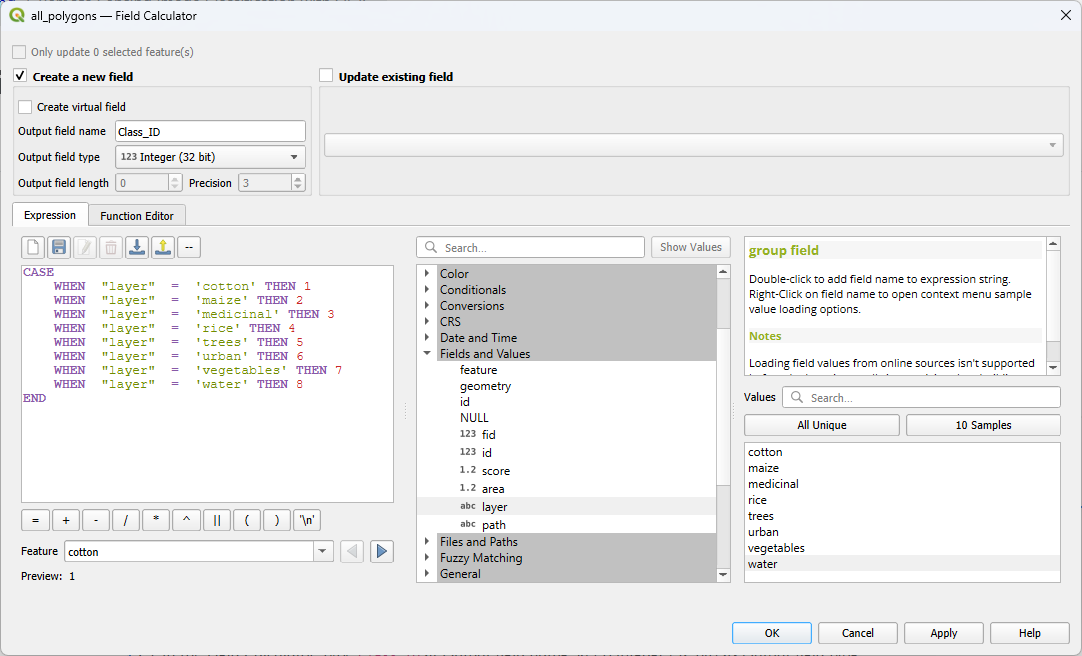This screenshot has width=1082, height=656.
Task: Click the Output field name input
Action: pyautogui.click(x=210, y=131)
